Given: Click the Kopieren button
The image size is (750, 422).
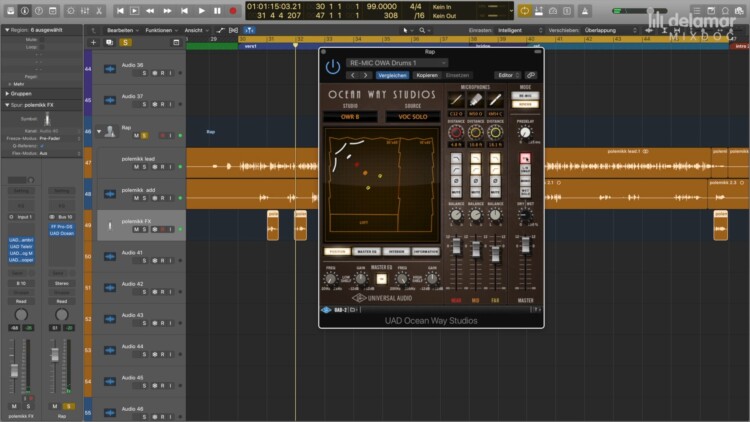Looking at the screenshot, I should (427, 75).
